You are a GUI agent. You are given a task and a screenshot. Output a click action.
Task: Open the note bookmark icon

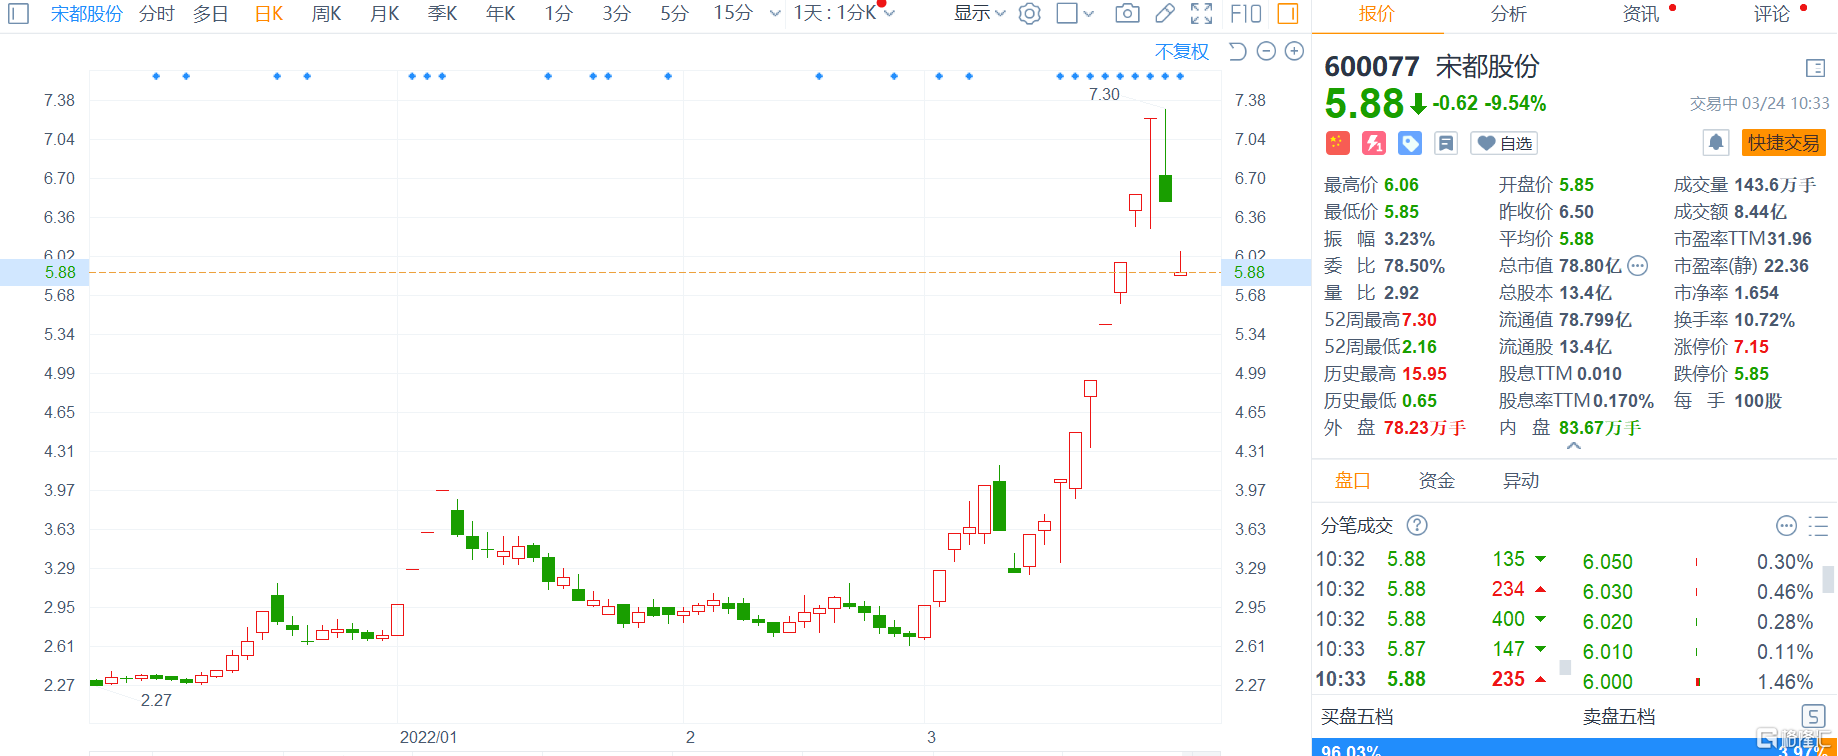pos(1446,143)
